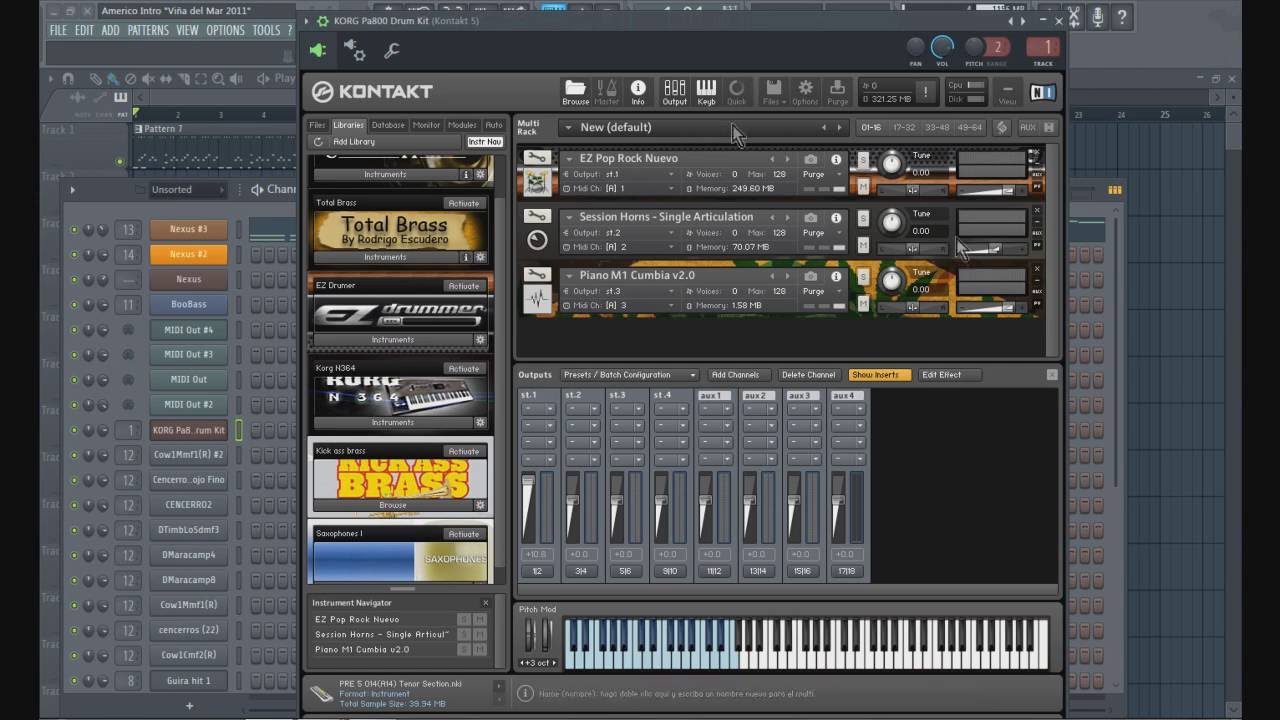Click settings gear on Total Brass library
This screenshot has width=1280, height=720.
tap(480, 257)
